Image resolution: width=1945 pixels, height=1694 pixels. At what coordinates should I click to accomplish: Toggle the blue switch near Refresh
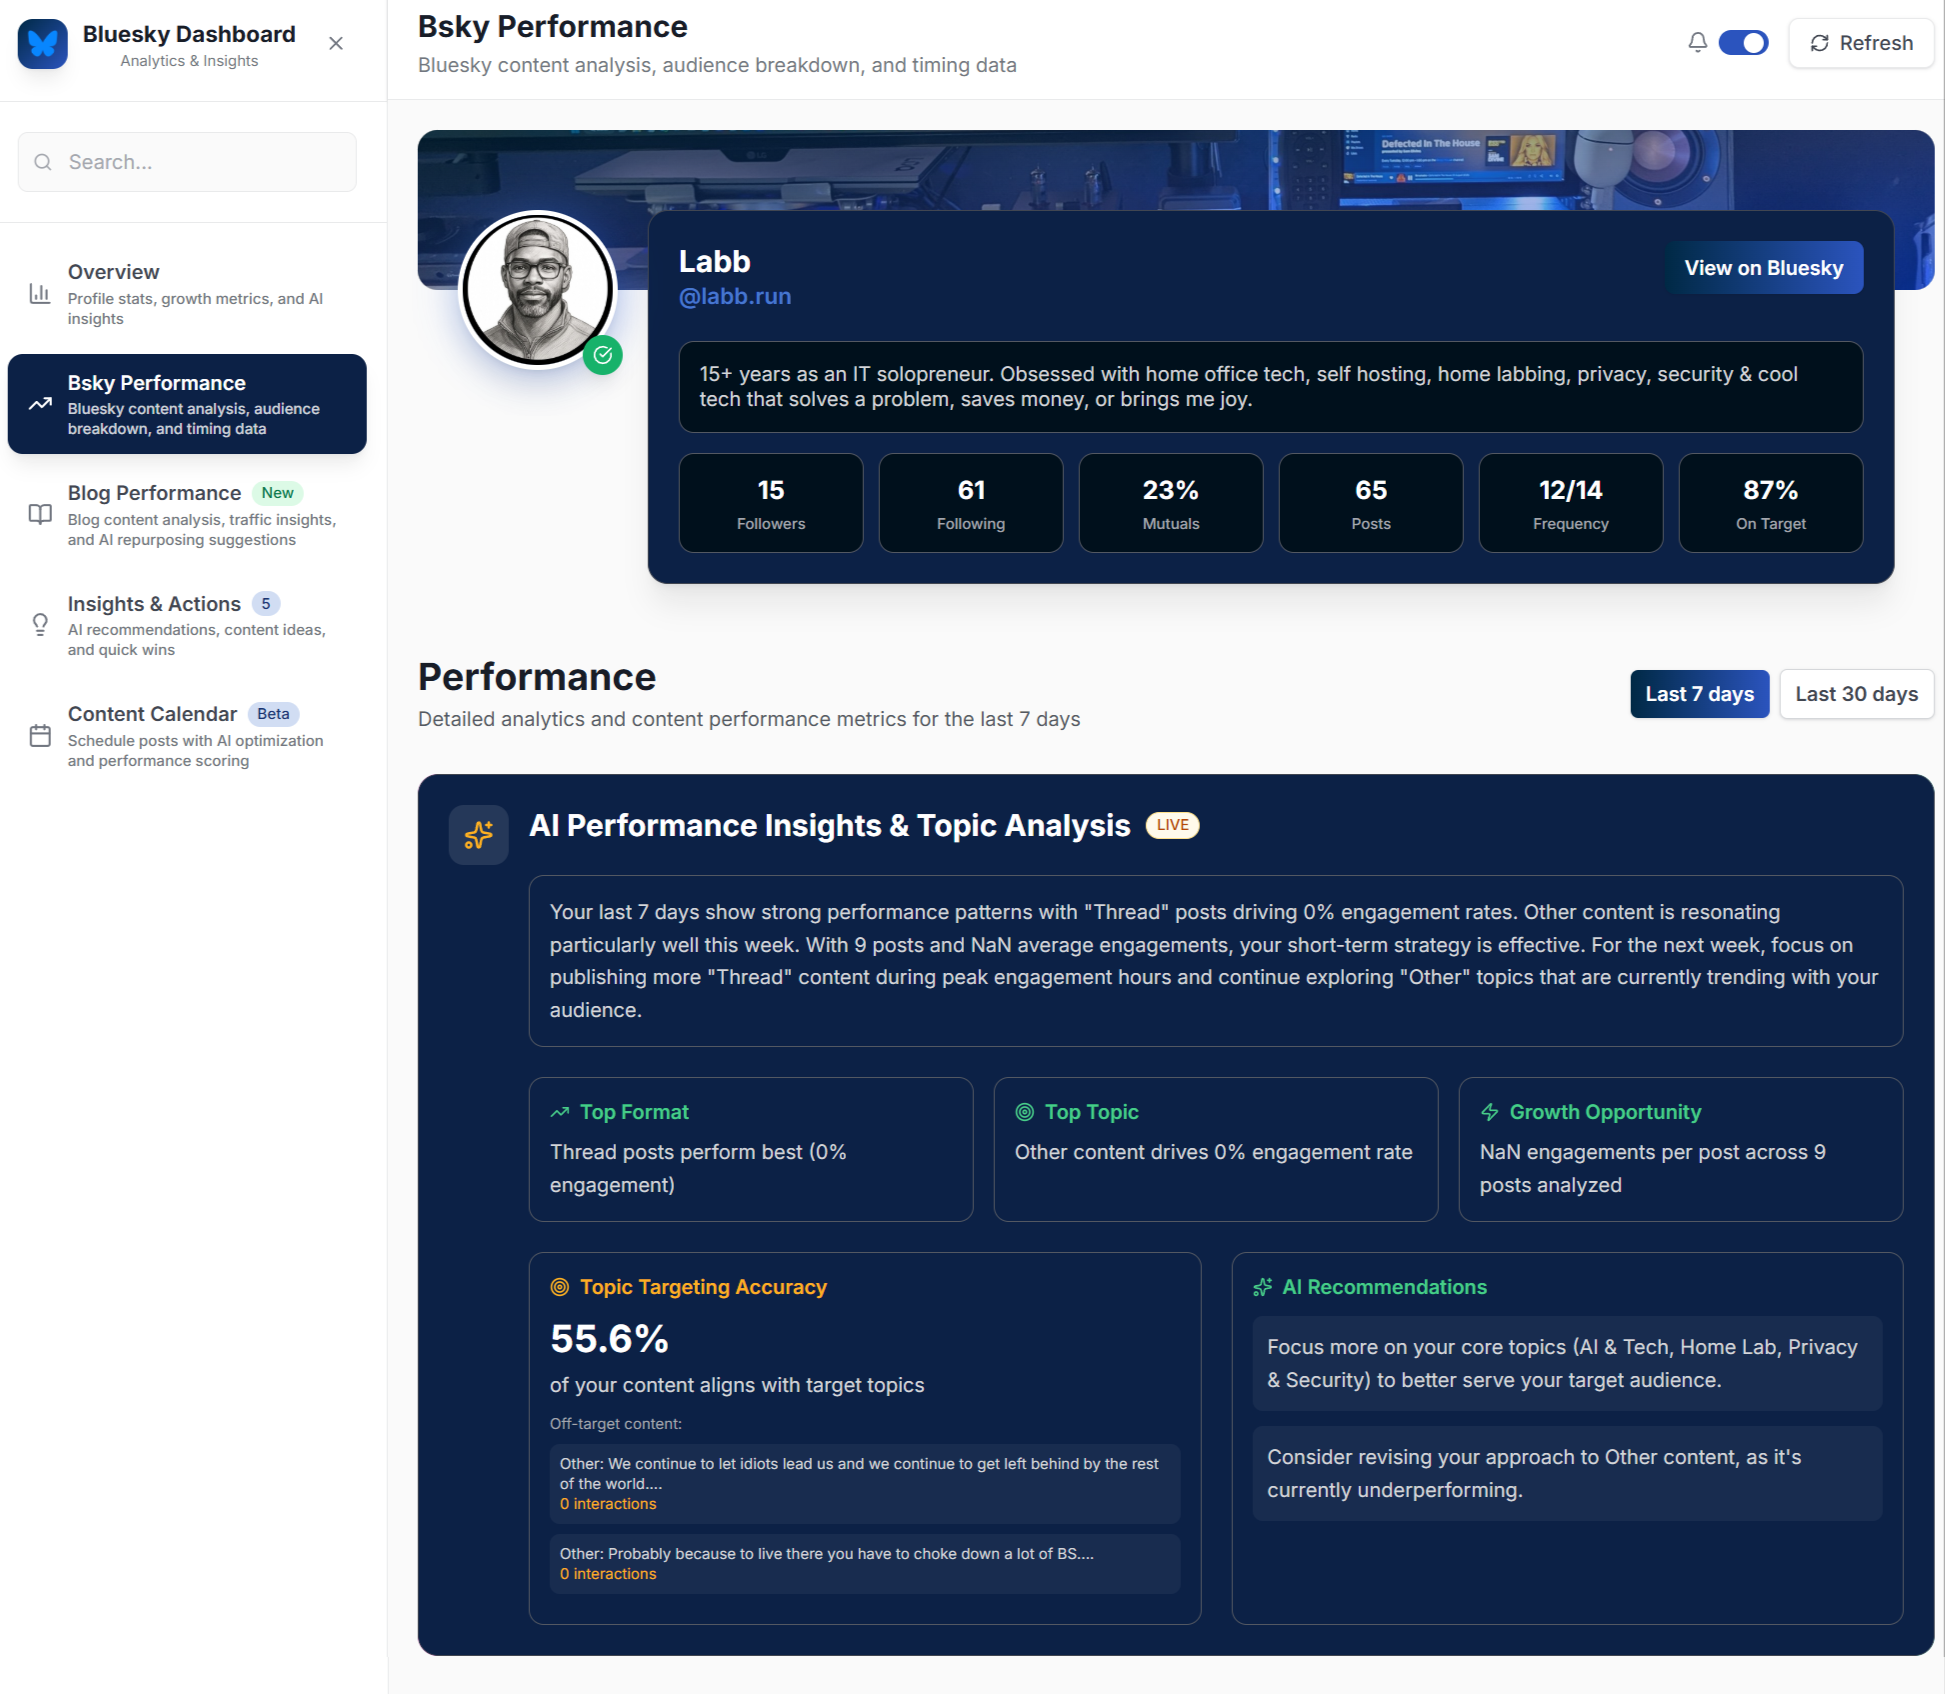[x=1743, y=43]
